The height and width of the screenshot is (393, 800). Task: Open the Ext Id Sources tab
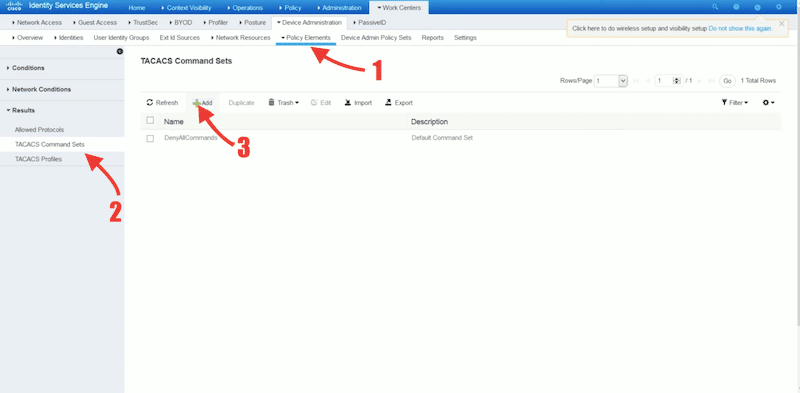point(179,38)
